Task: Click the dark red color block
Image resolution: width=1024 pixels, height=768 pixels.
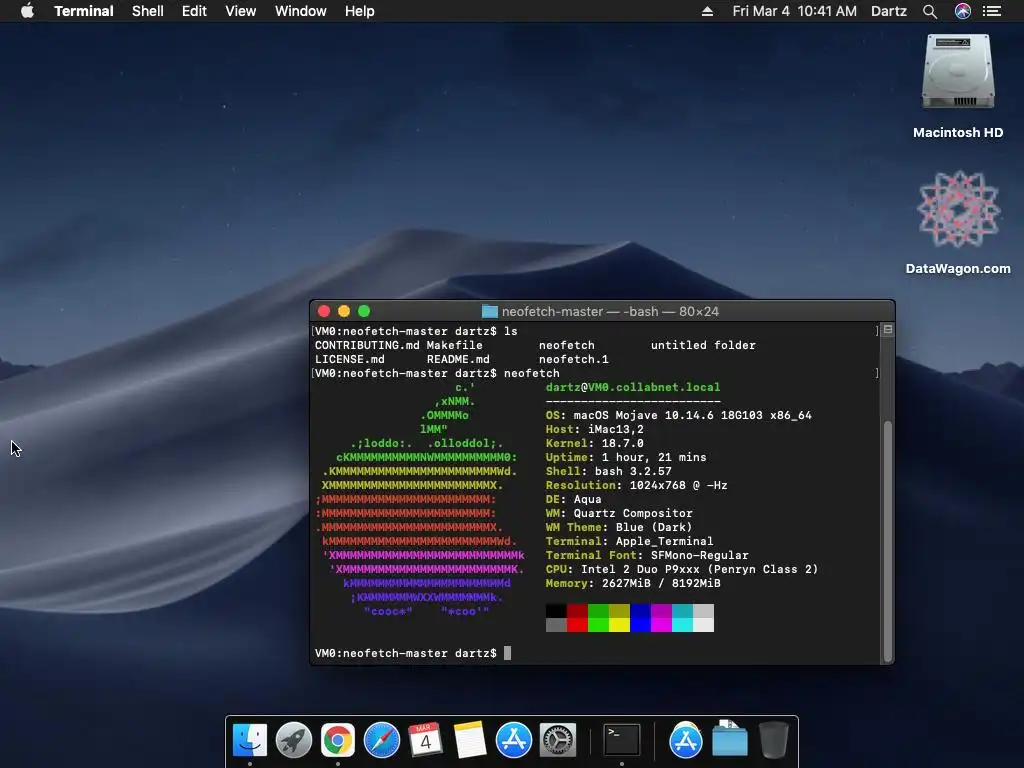Action: click(577, 611)
